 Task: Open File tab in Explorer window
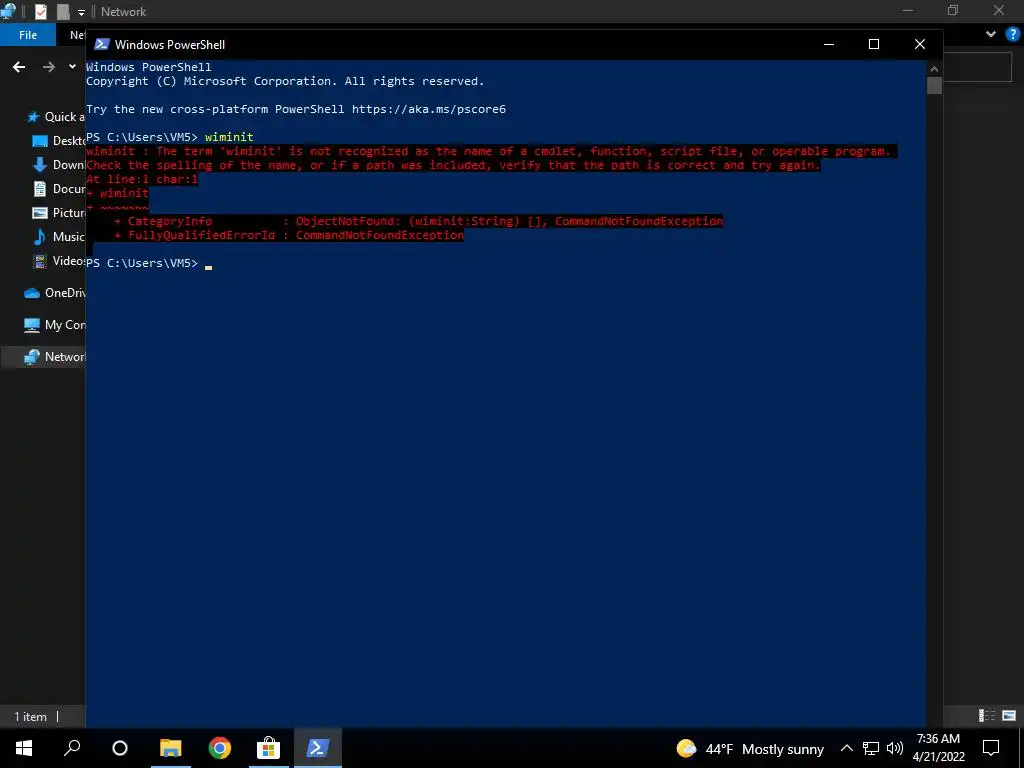pos(28,35)
